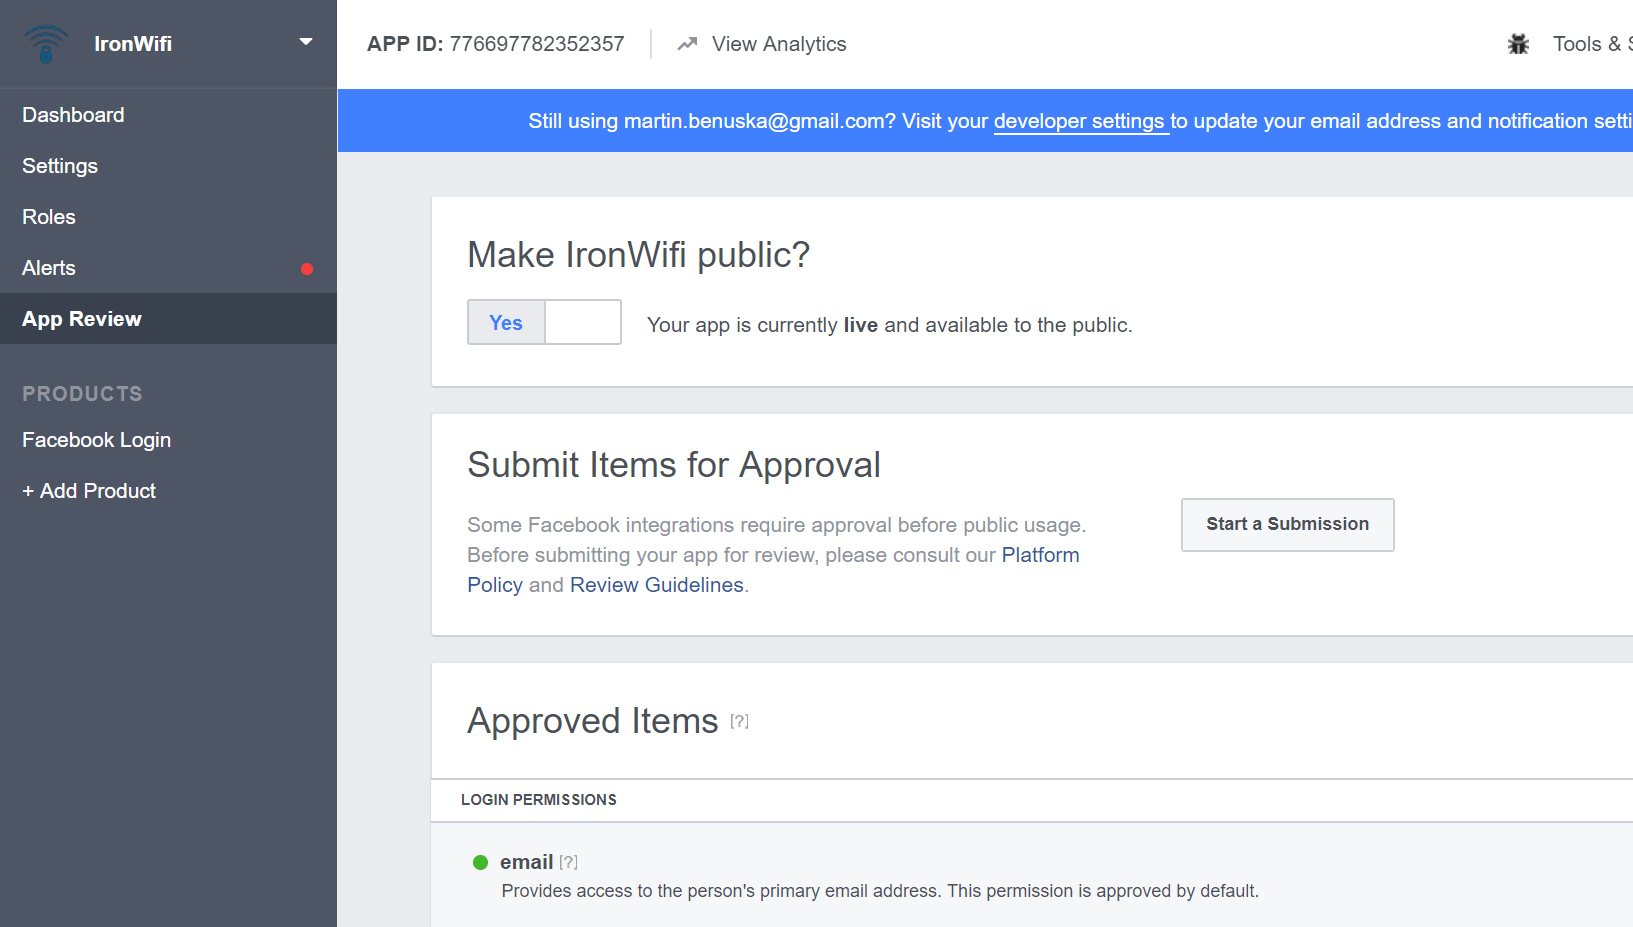This screenshot has width=1633, height=927.
Task: Open the app switcher dropdown arrow
Action: [x=306, y=42]
